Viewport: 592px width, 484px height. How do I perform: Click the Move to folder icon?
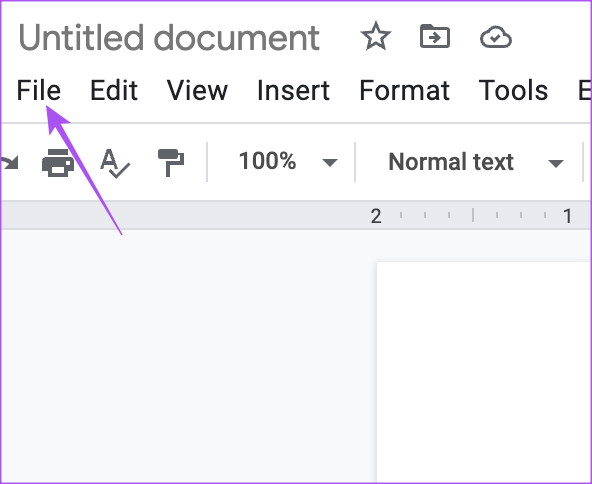[435, 36]
